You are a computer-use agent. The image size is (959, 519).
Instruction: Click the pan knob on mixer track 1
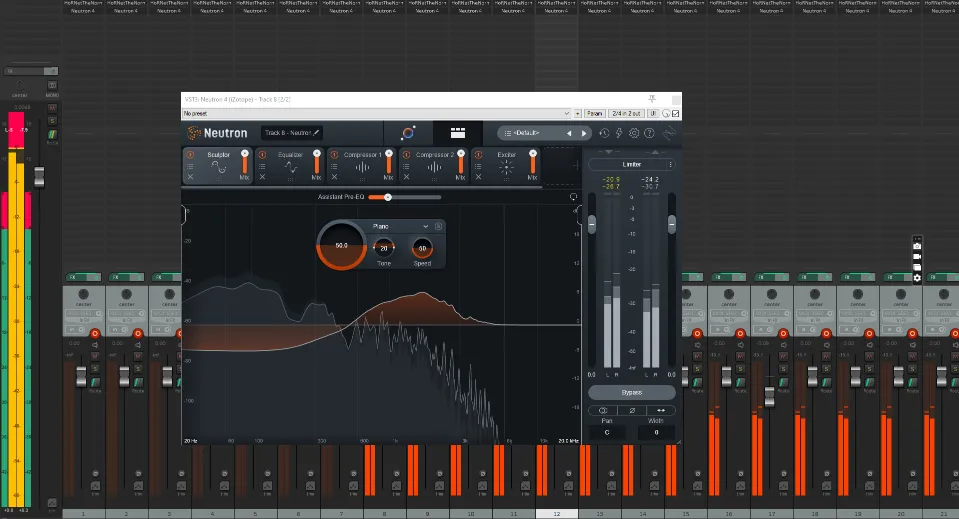pyautogui.click(x=84, y=294)
